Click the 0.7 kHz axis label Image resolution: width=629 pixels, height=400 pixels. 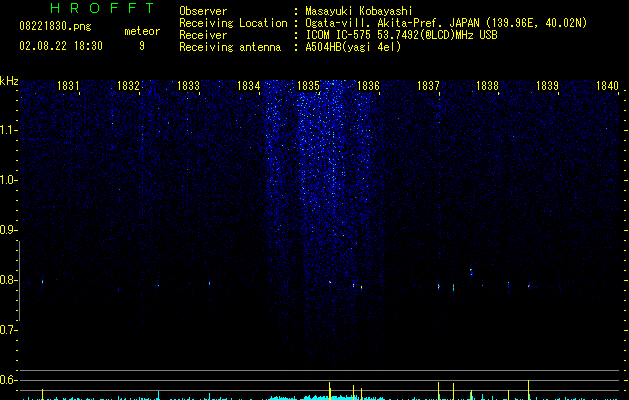tap(8, 330)
